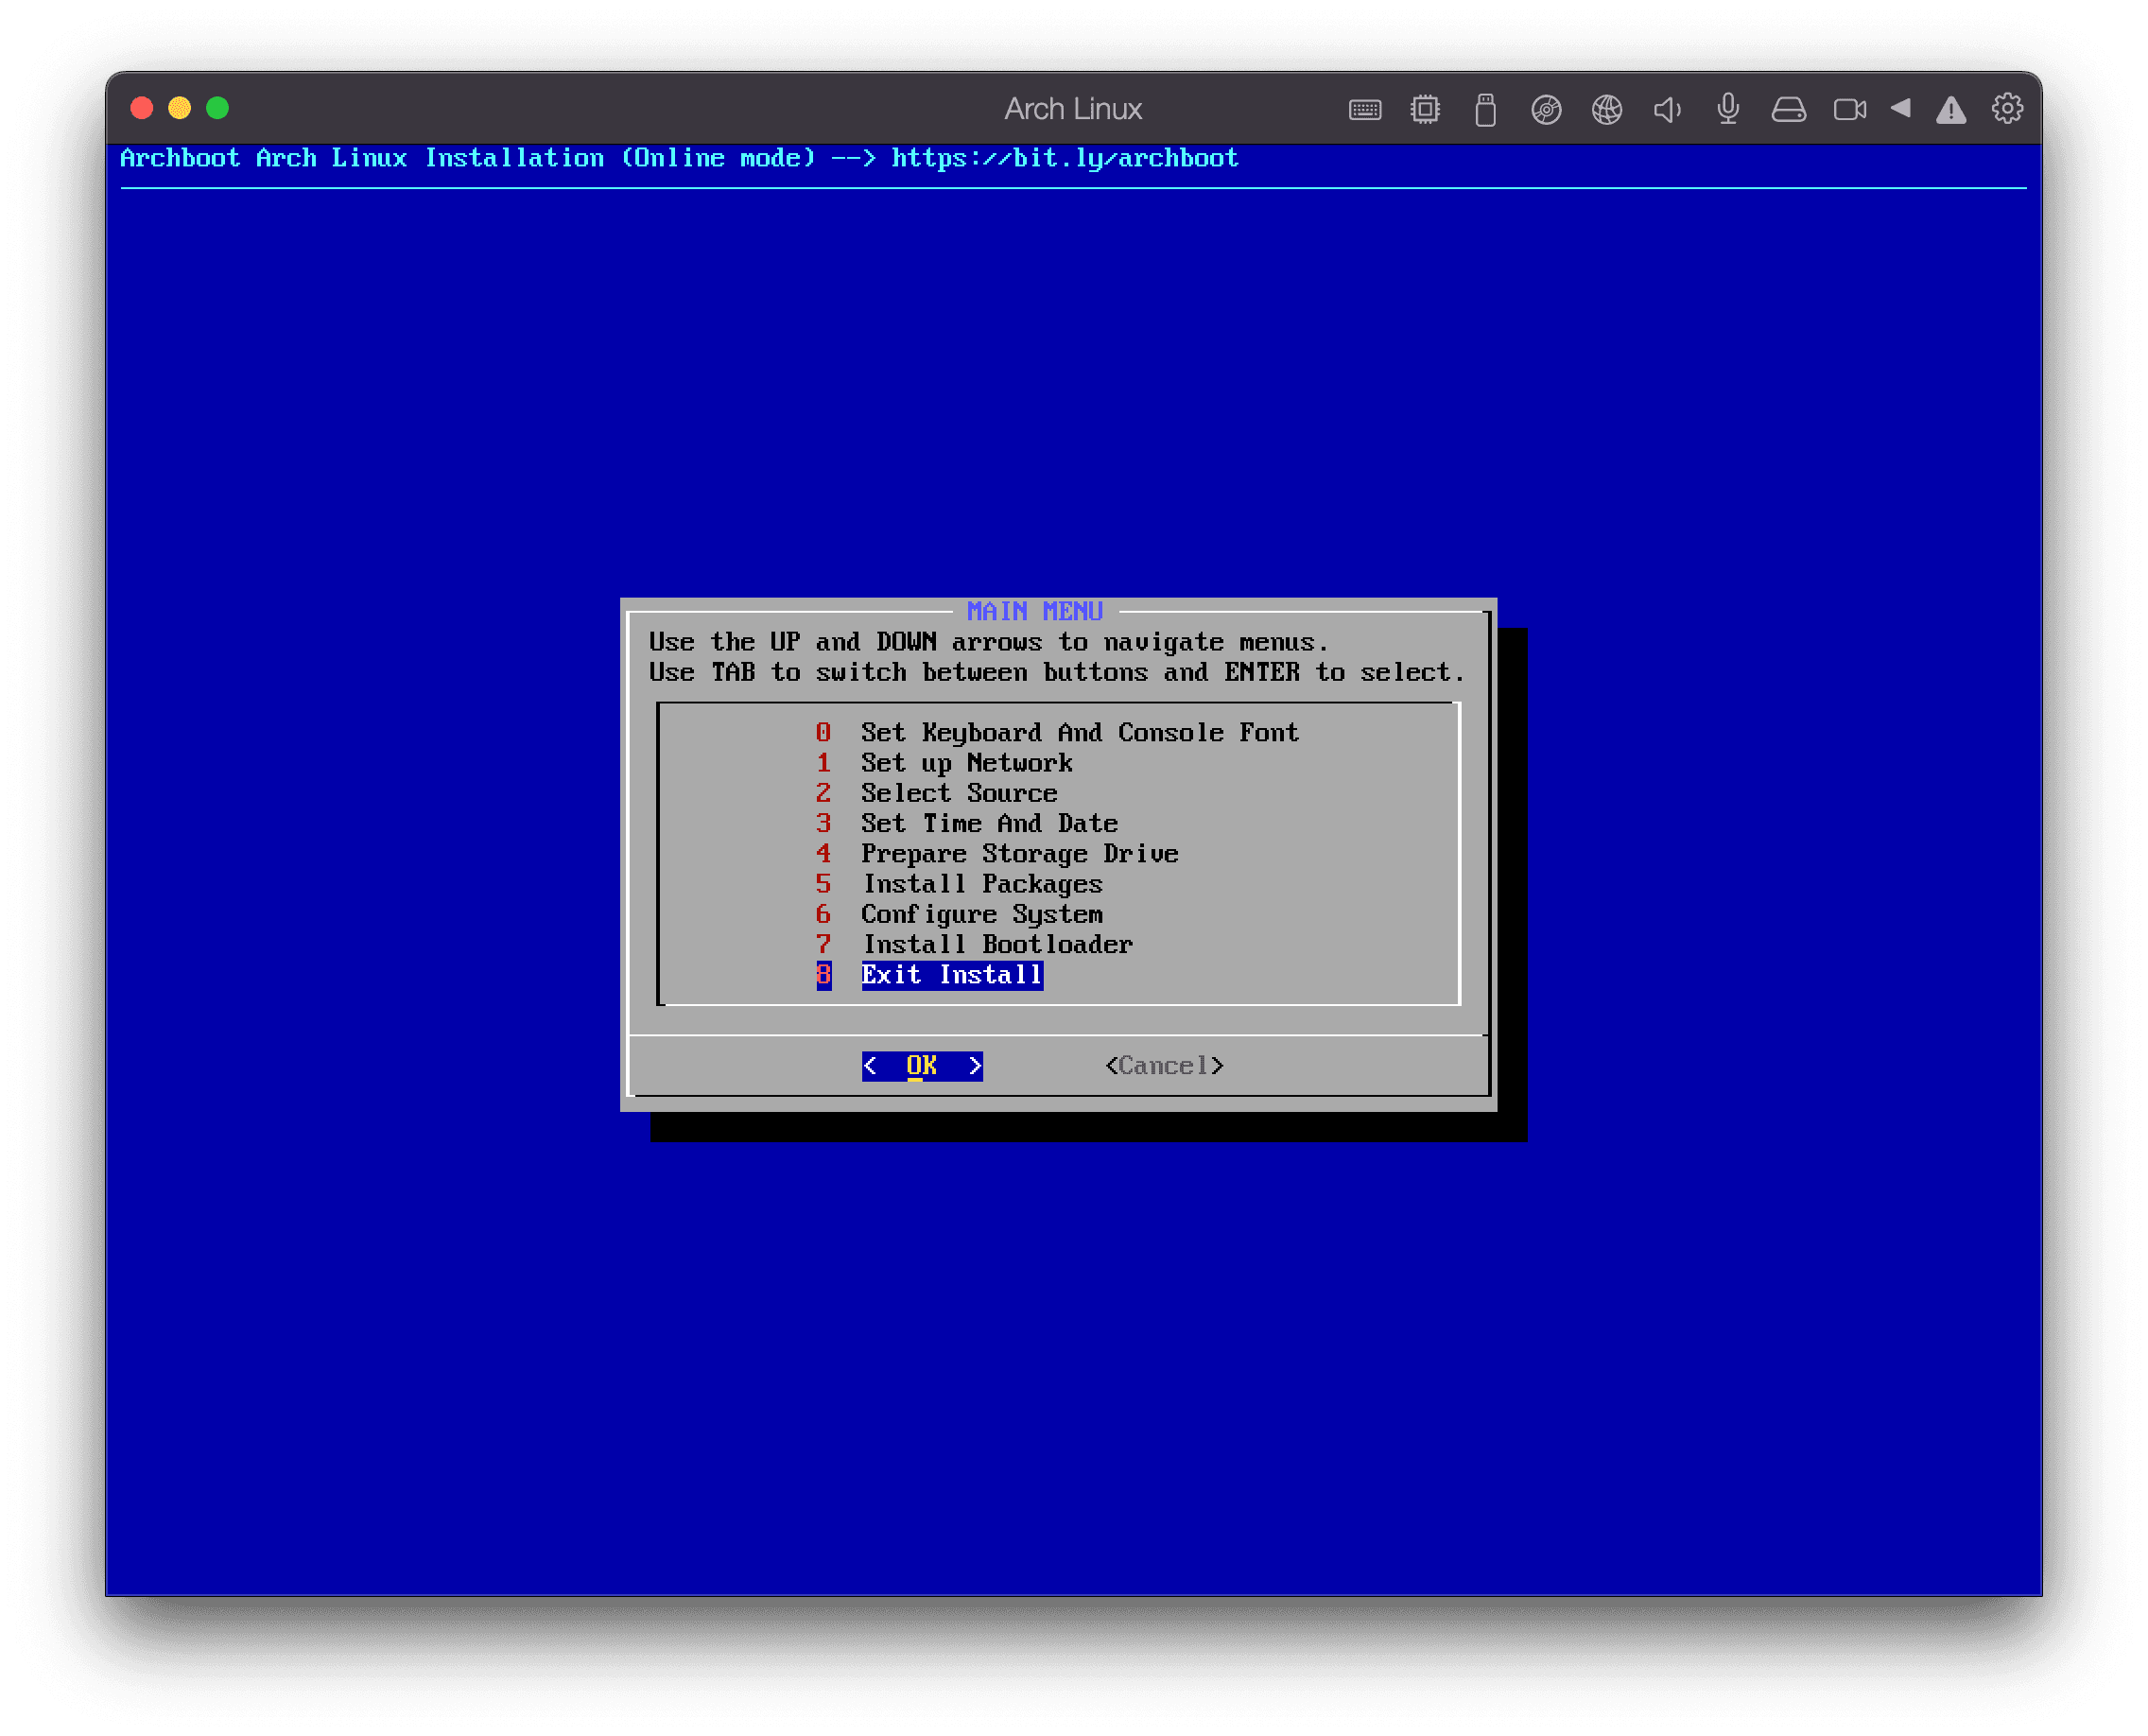Select Set up Network menu entry
Image resolution: width=2148 pixels, height=1736 pixels.
[x=944, y=763]
